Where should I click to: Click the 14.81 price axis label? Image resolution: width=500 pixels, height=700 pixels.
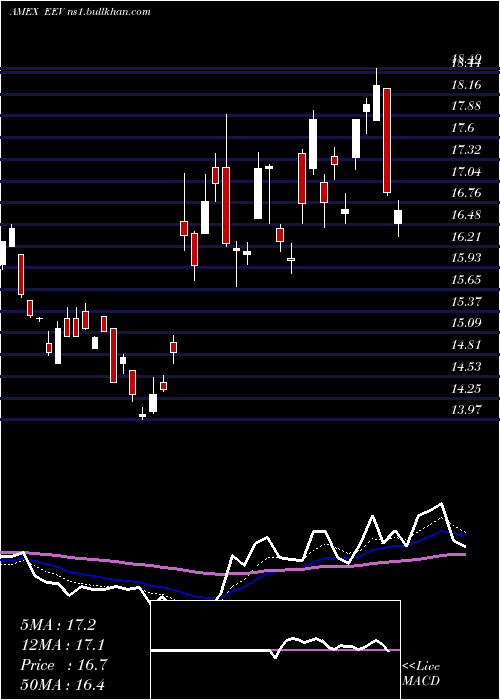[467, 345]
